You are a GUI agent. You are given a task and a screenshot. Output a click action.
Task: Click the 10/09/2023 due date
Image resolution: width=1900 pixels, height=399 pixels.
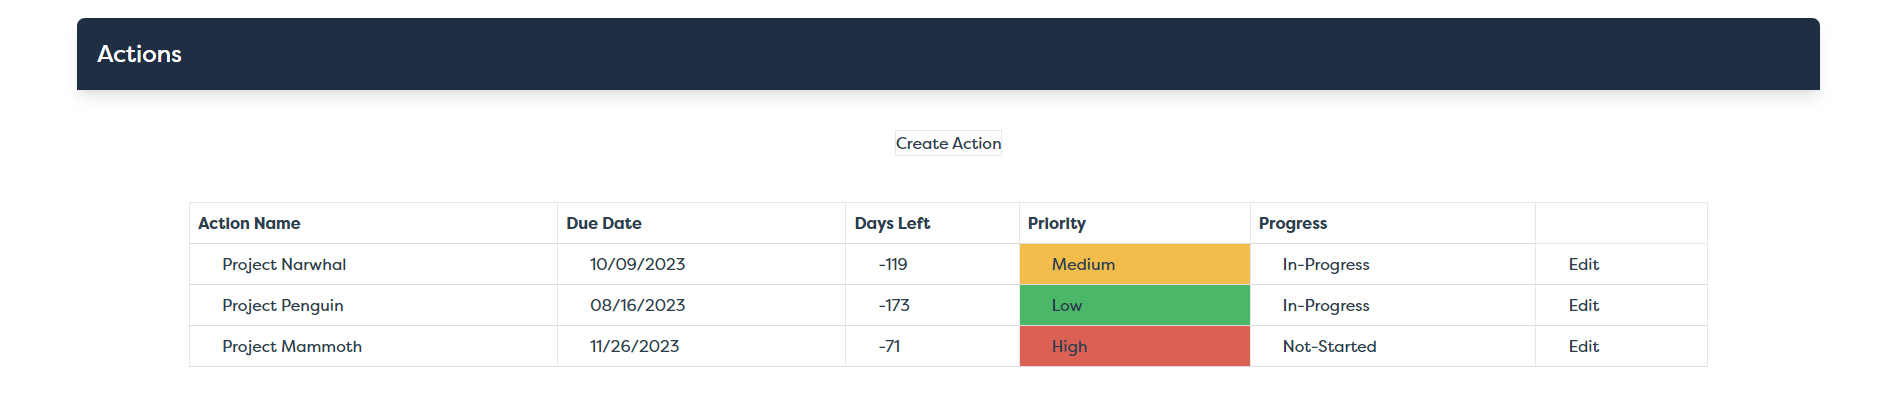coord(637,264)
